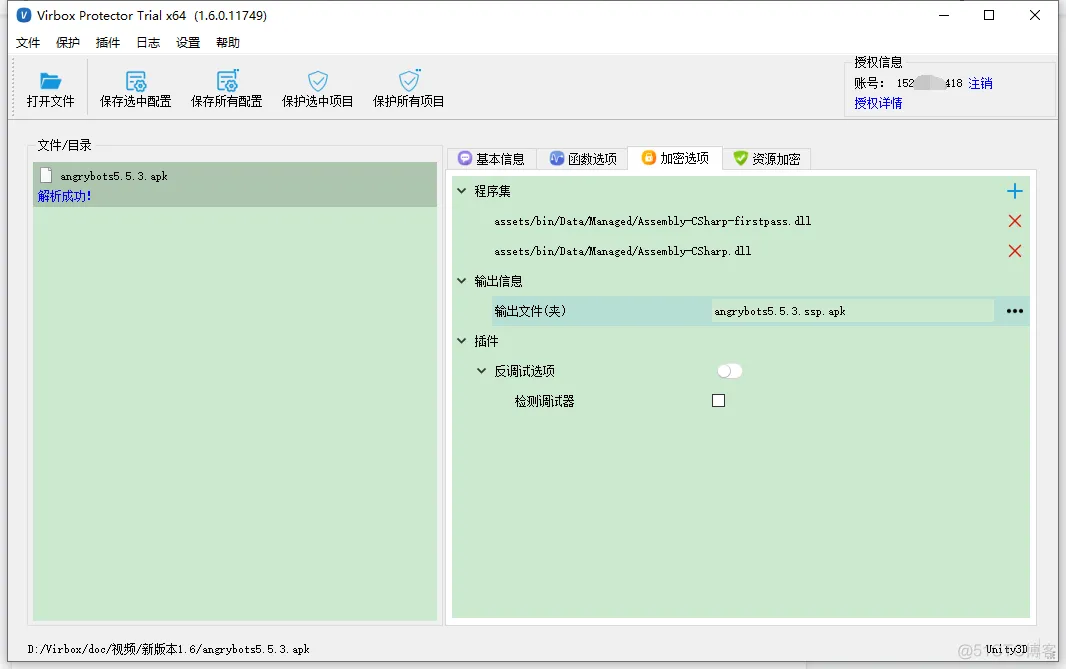This screenshot has width=1066, height=669.
Task: Click the status bar file path D:/Virbox/doc
Action: click(x=169, y=649)
